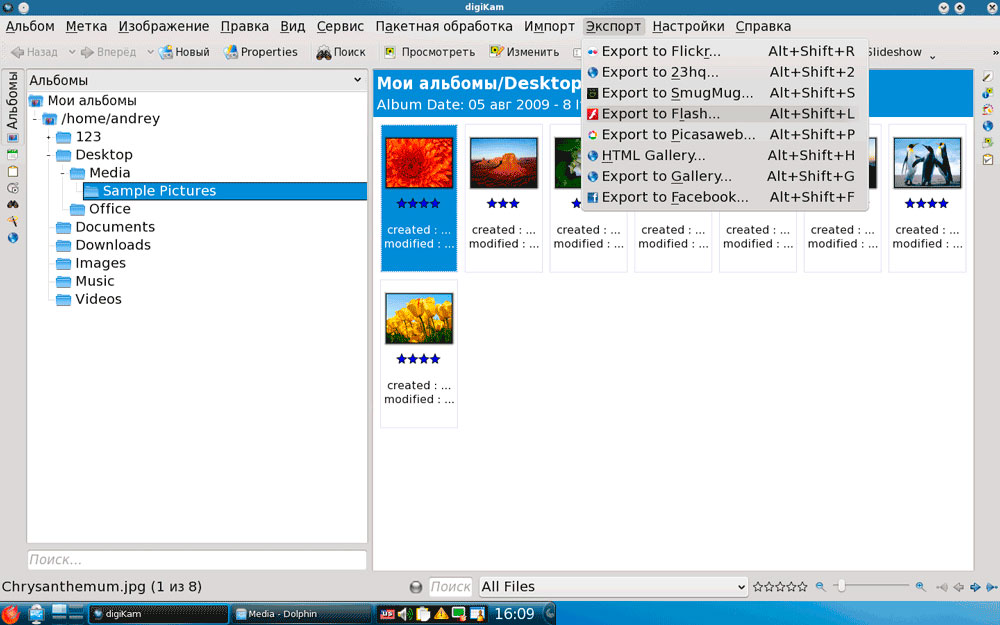
Task: Collapse the /home/andrey tree node
Action: (35, 119)
